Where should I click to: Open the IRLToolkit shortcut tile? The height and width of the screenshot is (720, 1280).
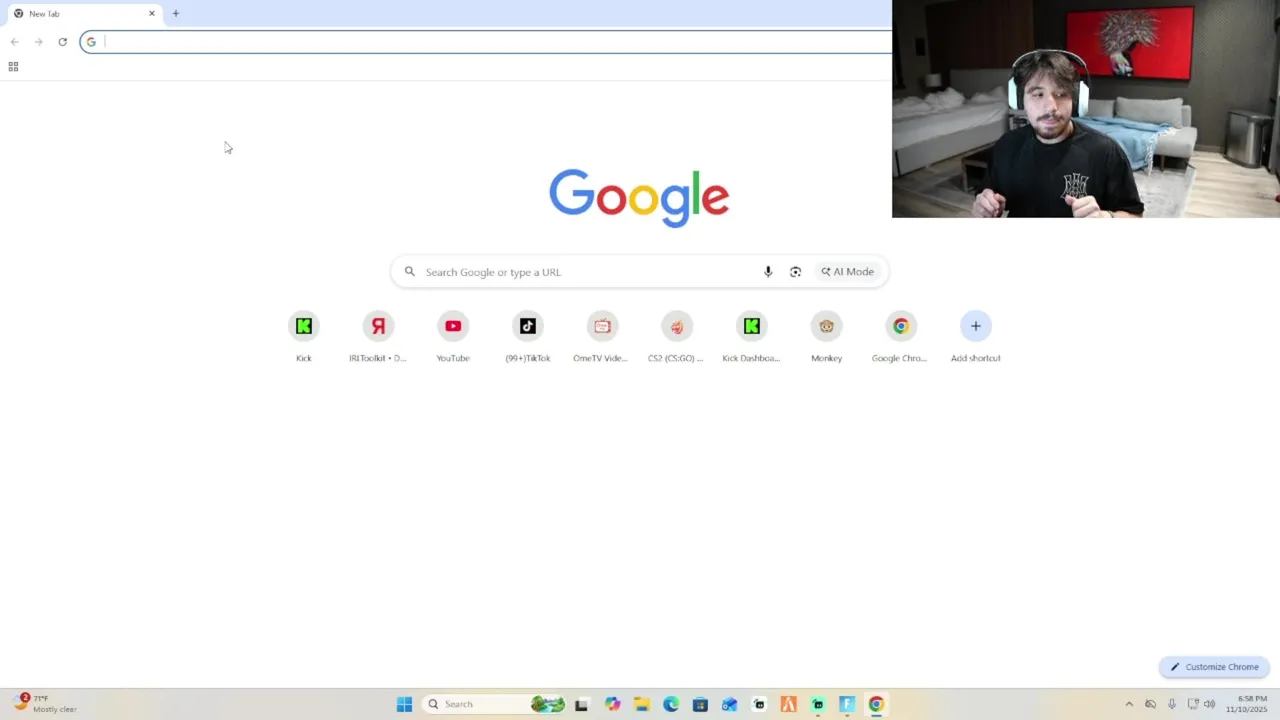(378, 338)
